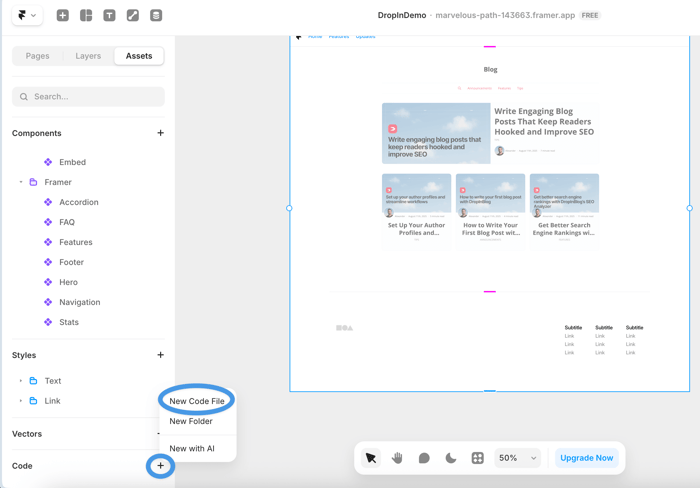The height and width of the screenshot is (488, 700).
Task: Click marvelous-path-143663.framer.app site URL
Action: pyautogui.click(x=505, y=15)
